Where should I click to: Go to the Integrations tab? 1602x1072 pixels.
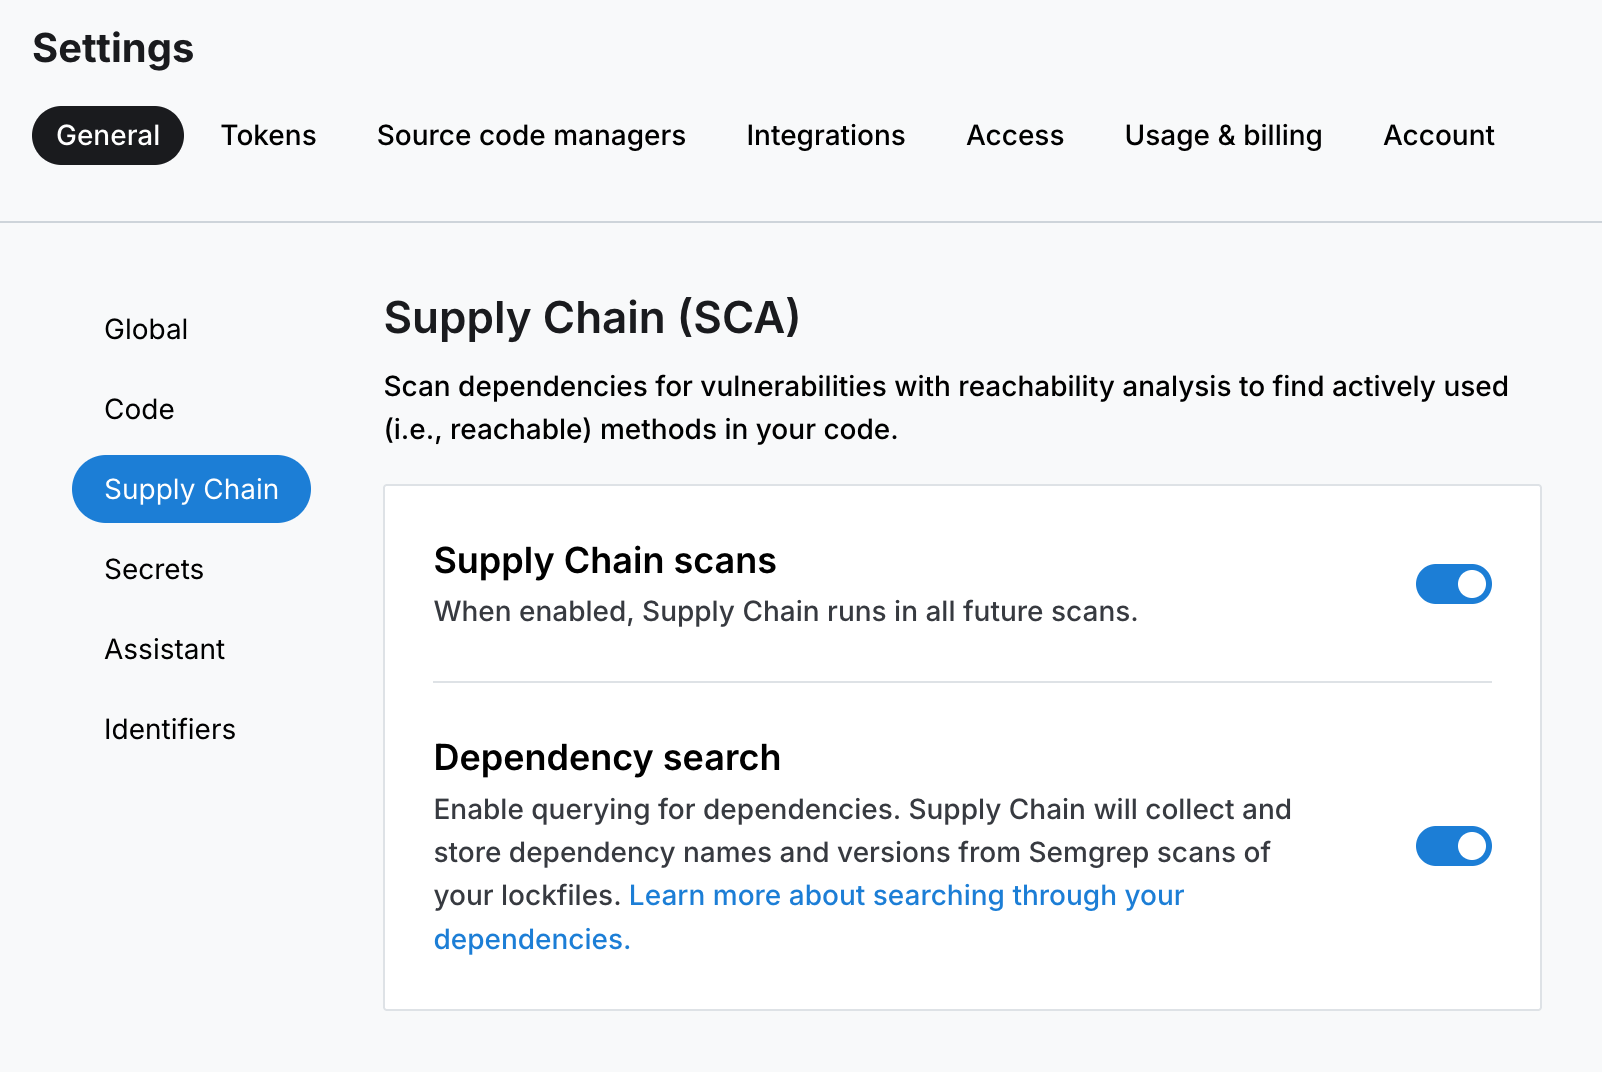[825, 135]
